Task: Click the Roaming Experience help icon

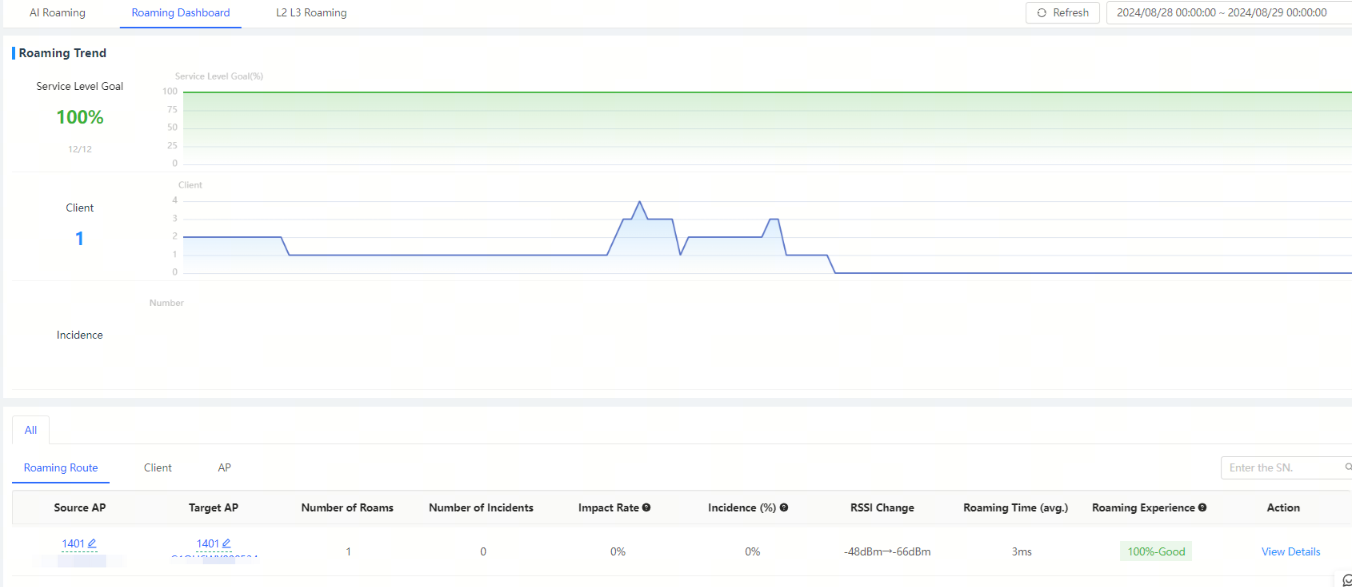Action: point(1202,508)
